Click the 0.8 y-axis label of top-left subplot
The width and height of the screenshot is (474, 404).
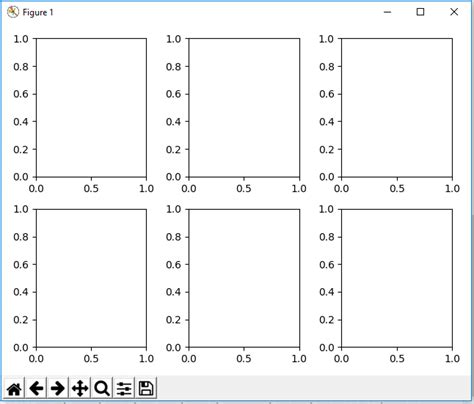[21, 67]
